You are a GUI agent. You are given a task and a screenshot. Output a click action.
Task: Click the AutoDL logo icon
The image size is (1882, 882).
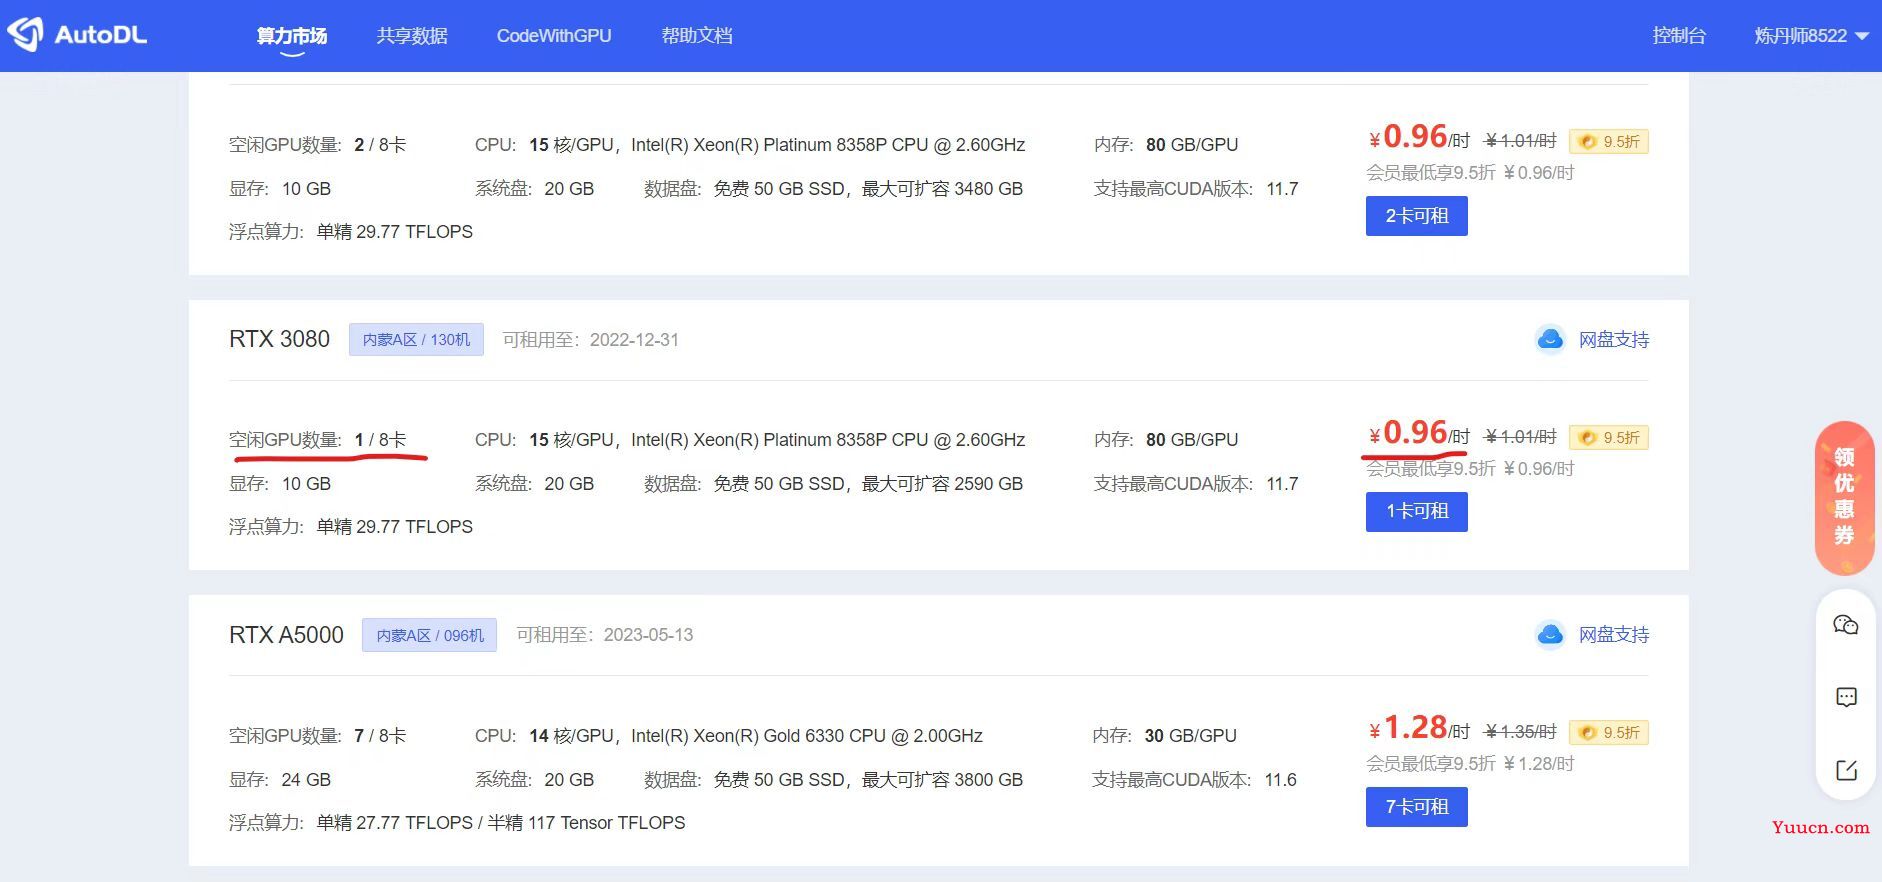point(25,34)
